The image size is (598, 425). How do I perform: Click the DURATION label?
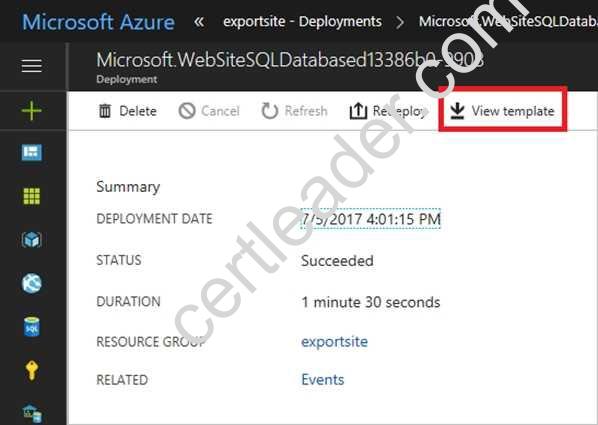coord(128,302)
